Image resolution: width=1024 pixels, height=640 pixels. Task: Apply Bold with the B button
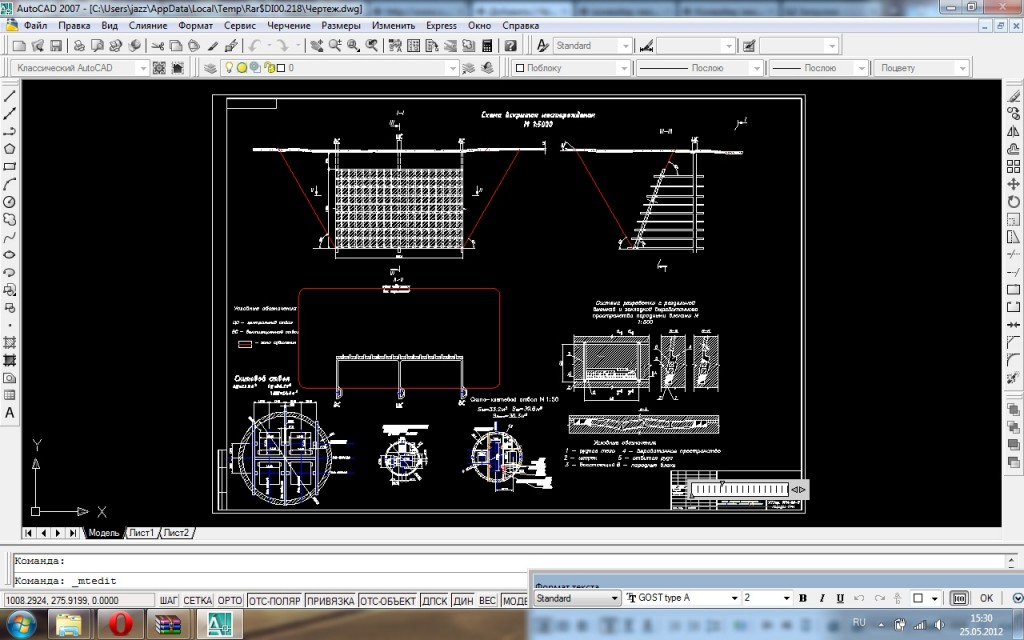[803, 598]
